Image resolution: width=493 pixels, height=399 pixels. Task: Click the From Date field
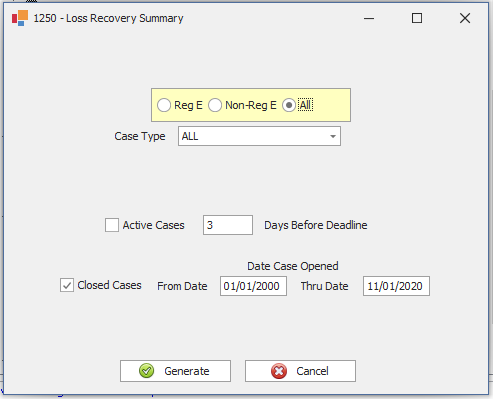pos(253,286)
